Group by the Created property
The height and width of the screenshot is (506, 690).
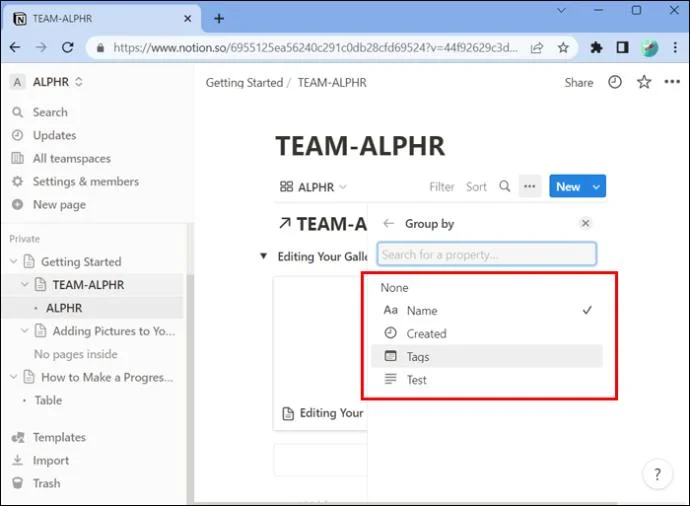[x=487, y=334]
